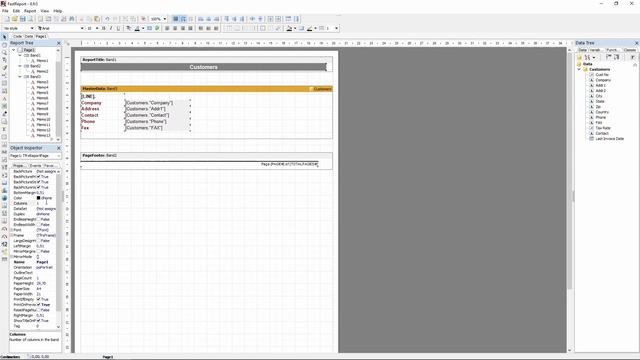Toggle ResetPageNumbers False checkbox
This screenshot has width=640, height=360.
(38, 310)
